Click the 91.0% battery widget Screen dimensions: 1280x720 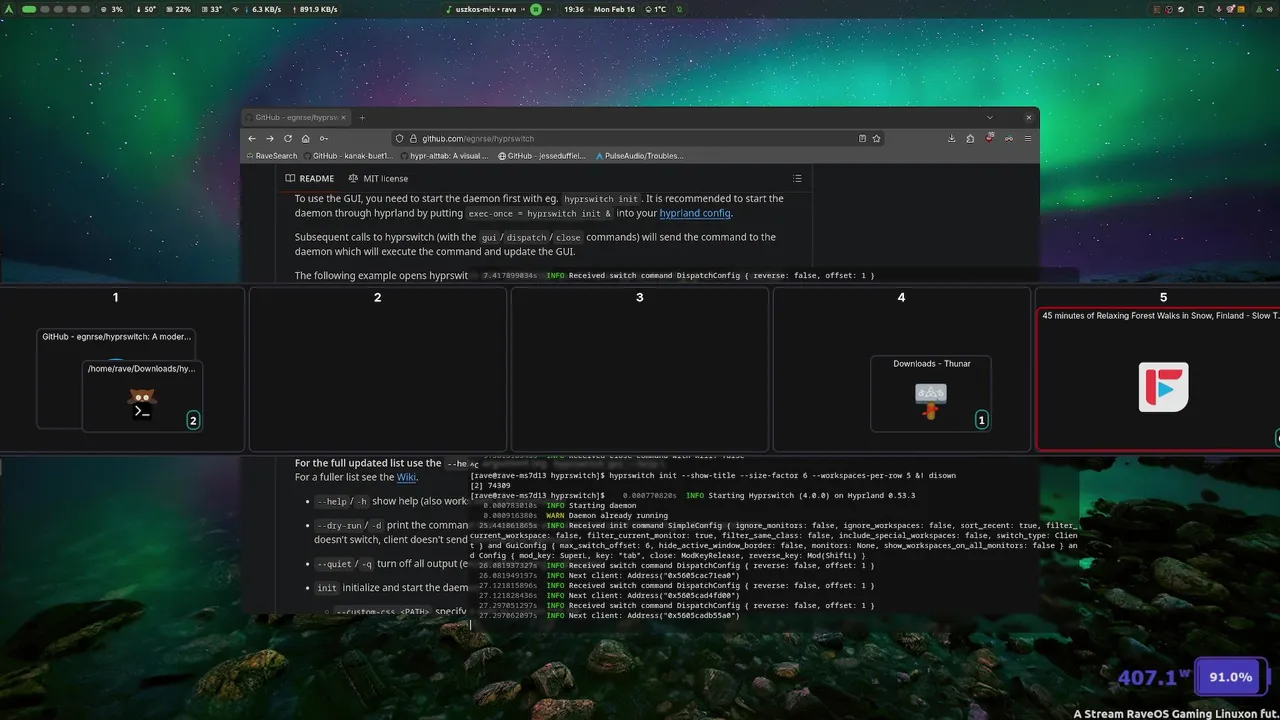(x=1231, y=677)
